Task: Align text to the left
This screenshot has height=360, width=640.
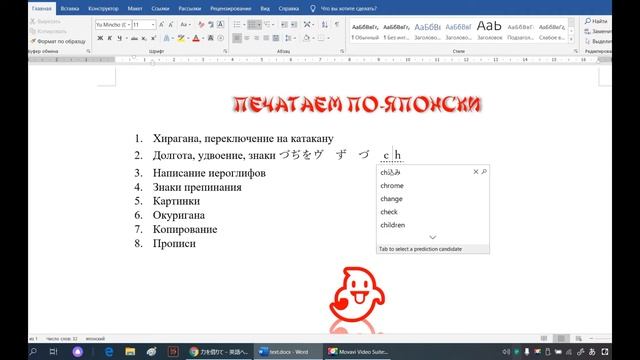Action: pyautogui.click(x=237, y=38)
